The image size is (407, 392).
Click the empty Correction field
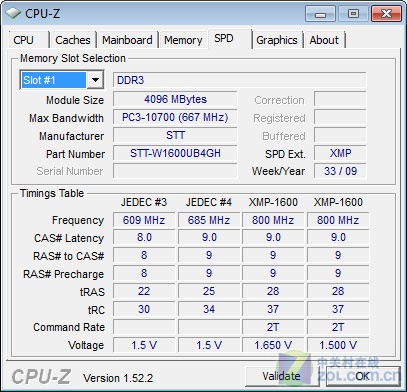pos(340,99)
